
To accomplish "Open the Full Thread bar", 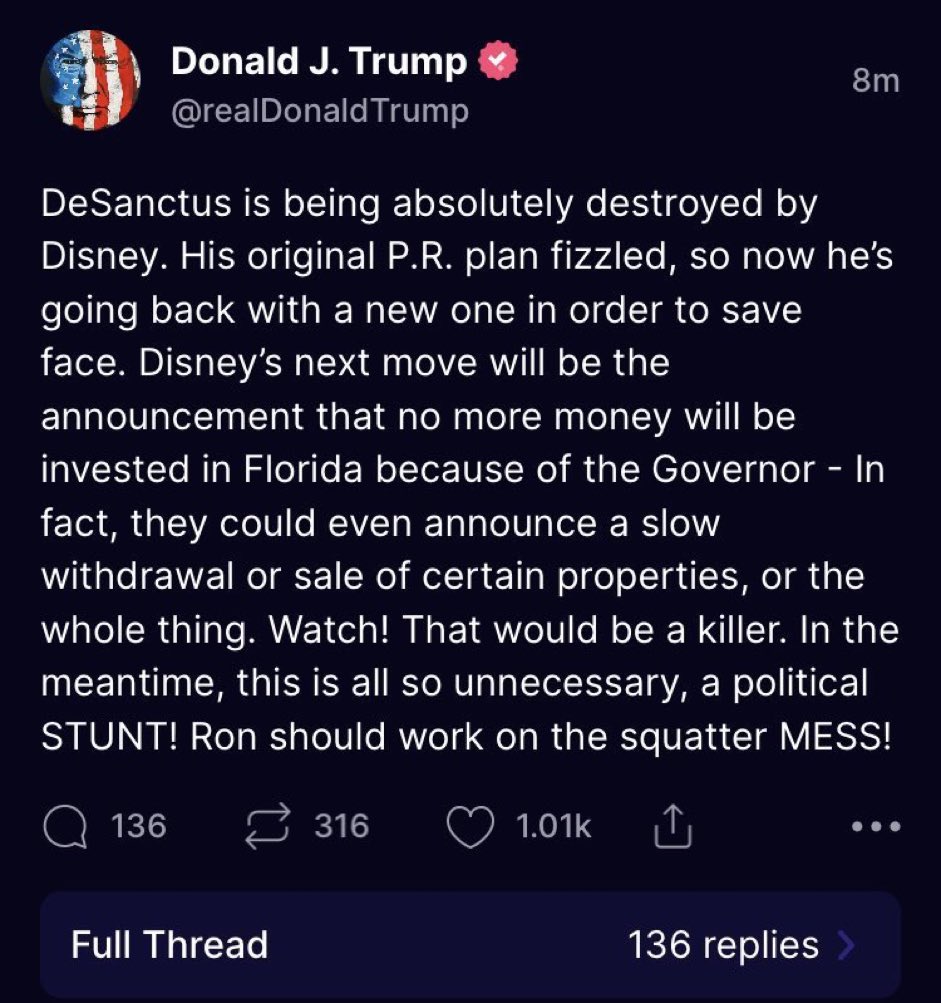I will click(470, 944).
